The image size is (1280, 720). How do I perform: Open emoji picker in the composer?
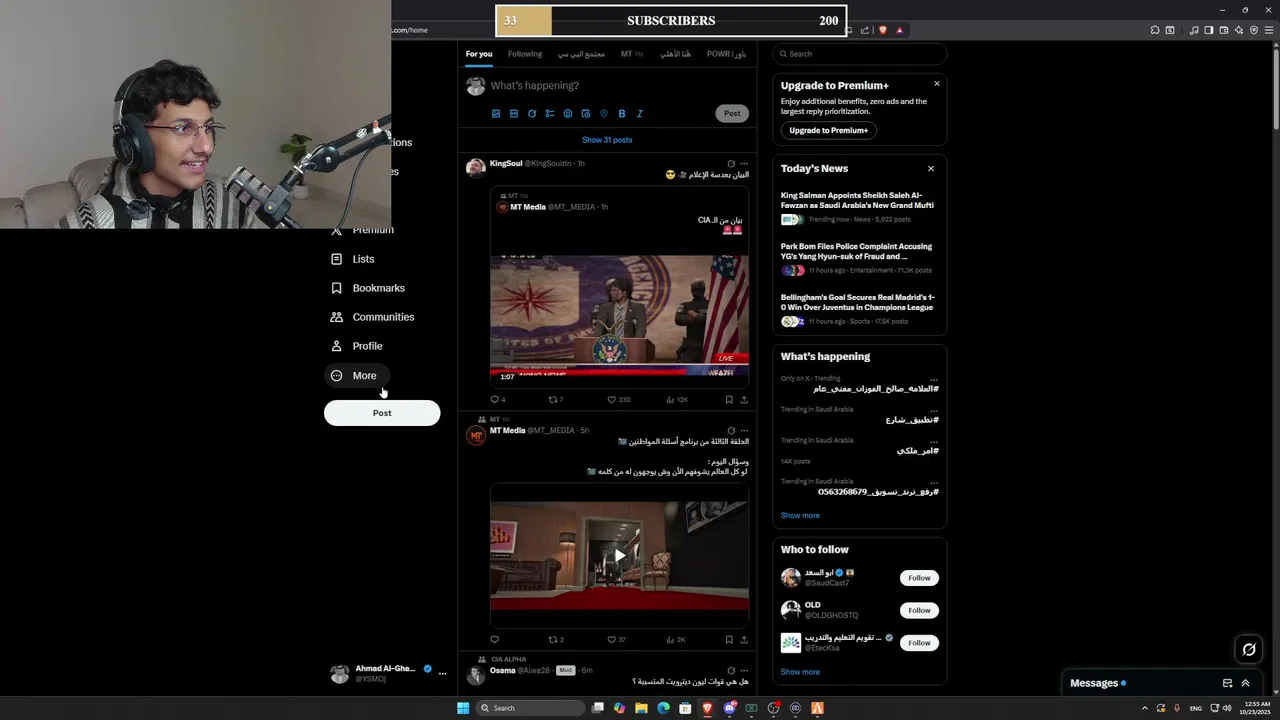567,114
